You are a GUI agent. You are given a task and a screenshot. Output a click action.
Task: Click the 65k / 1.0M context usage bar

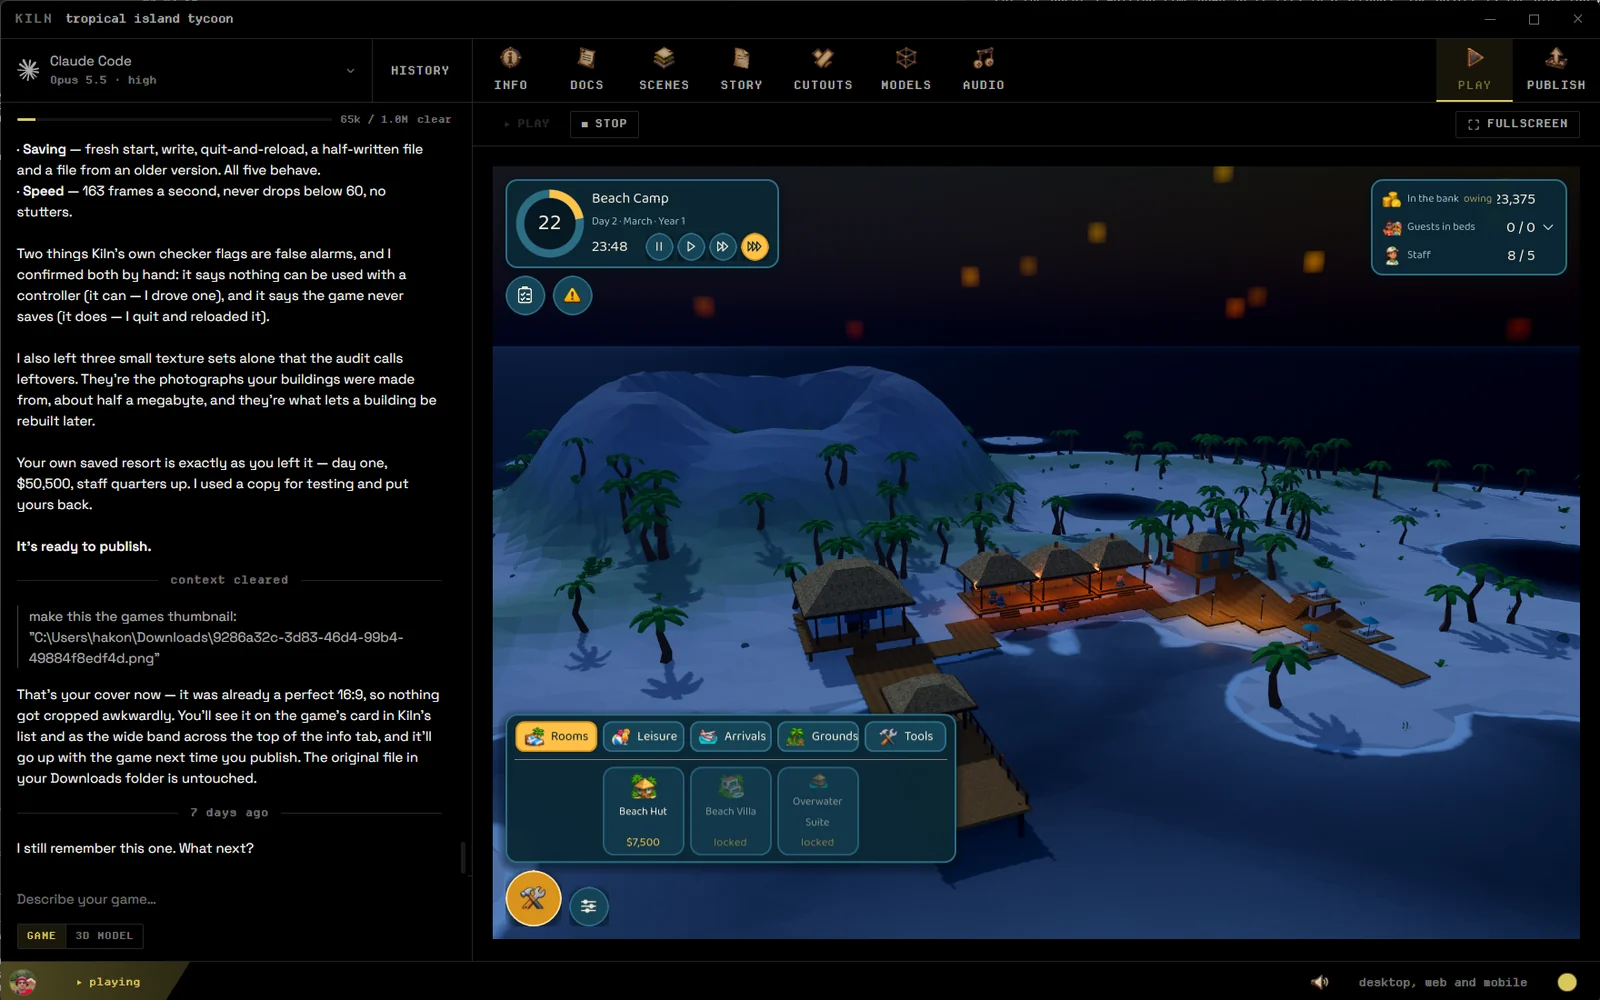click(x=174, y=119)
